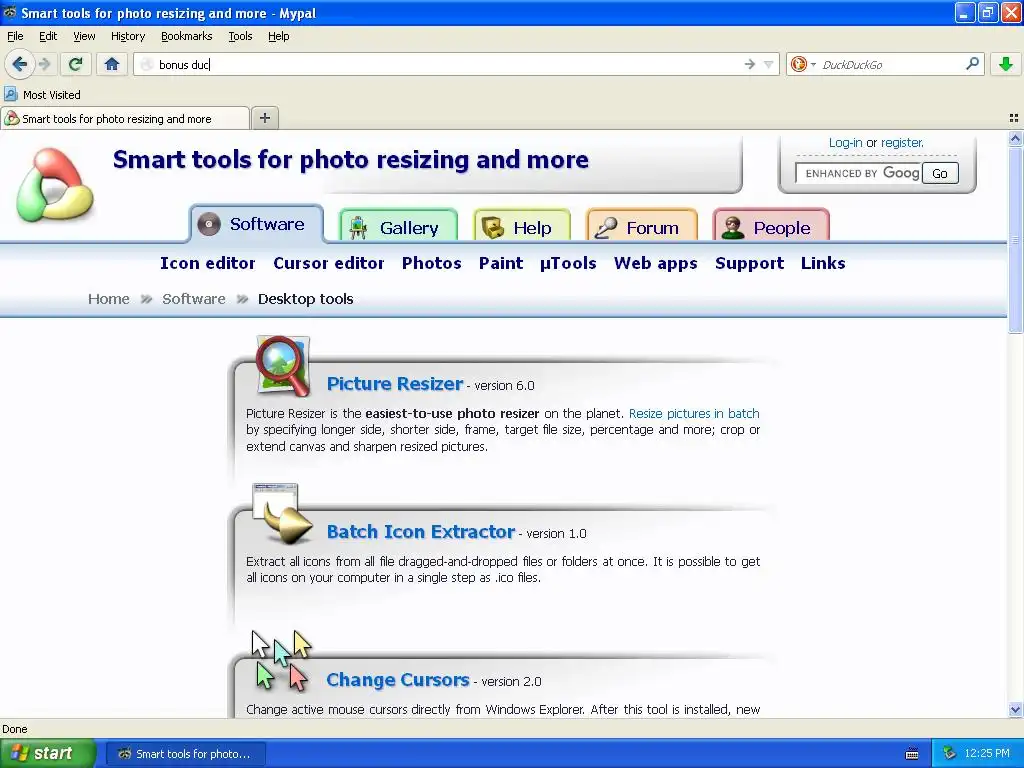Click the page scrollbar down arrow
The height and width of the screenshot is (768, 1024).
click(x=1015, y=710)
